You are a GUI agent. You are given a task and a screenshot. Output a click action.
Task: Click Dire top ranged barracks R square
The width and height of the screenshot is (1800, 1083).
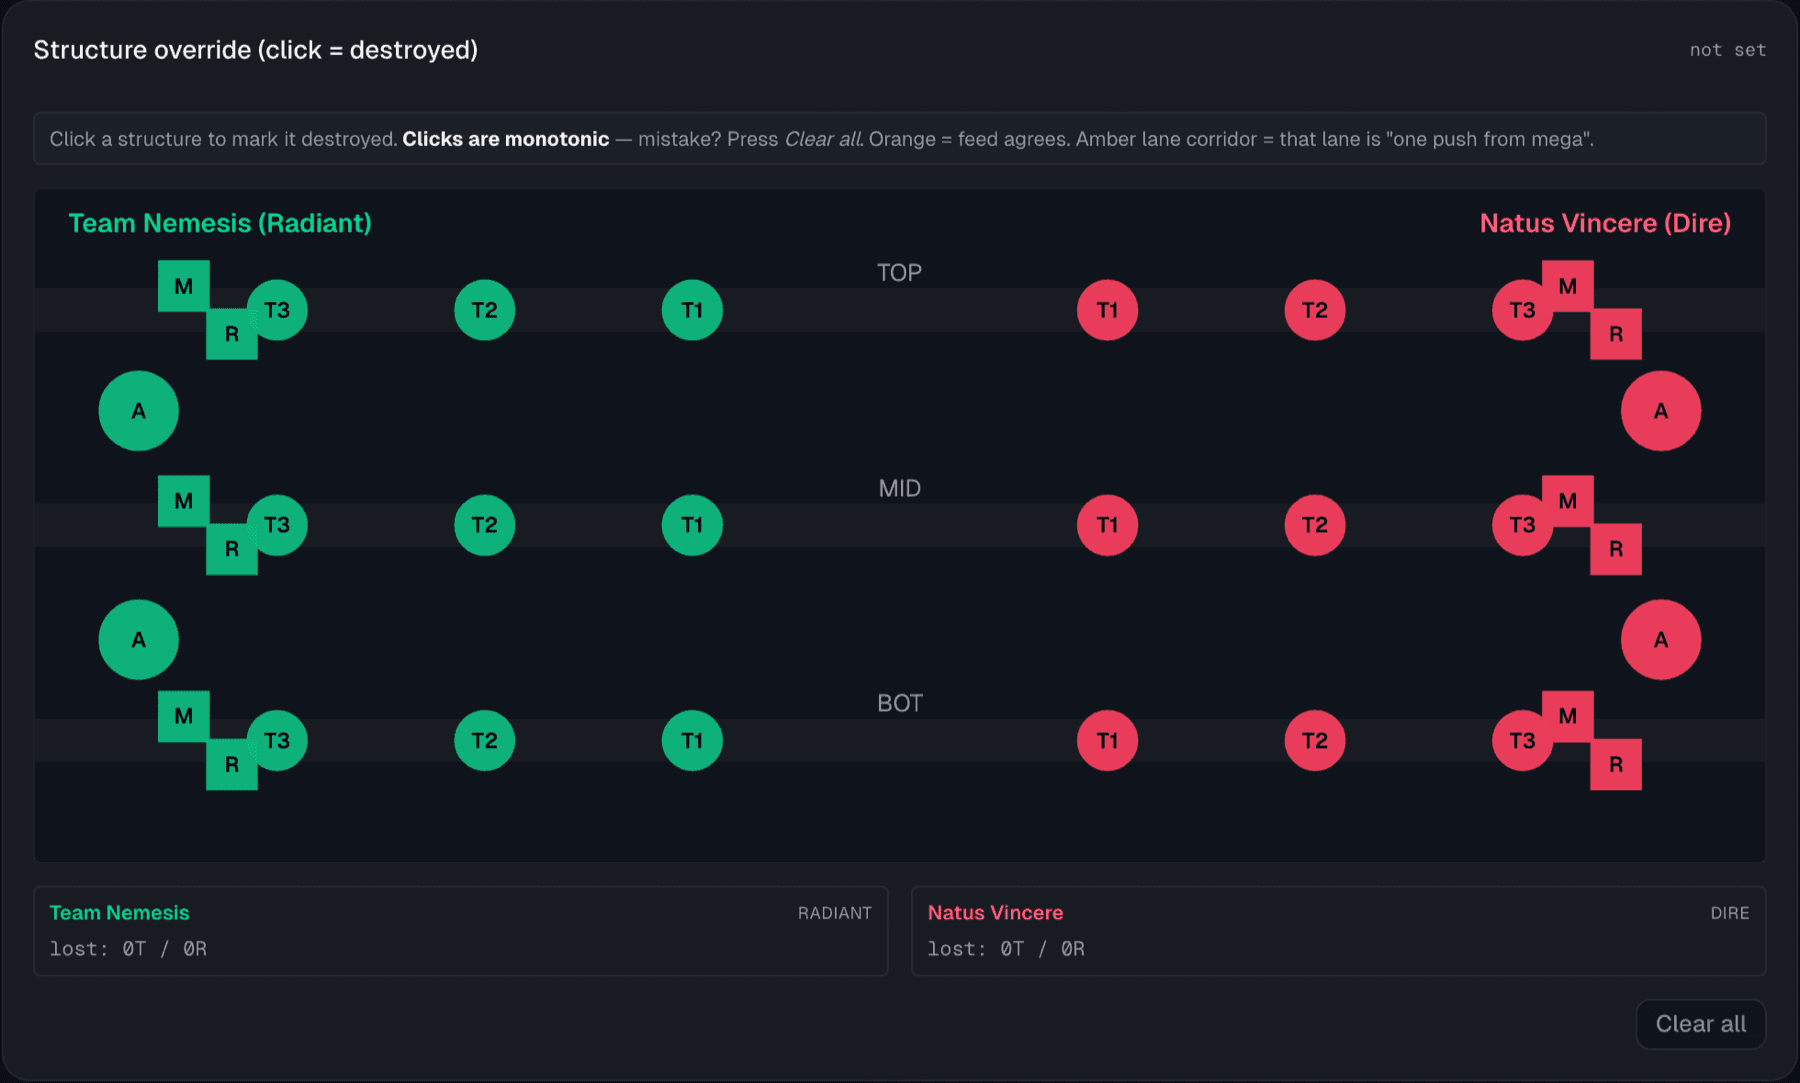pyautogui.click(x=1616, y=334)
